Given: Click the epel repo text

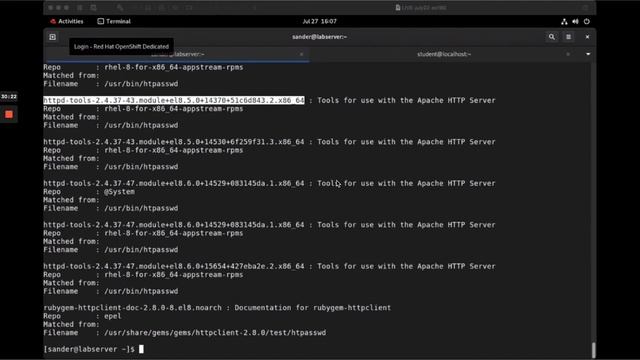Looking at the screenshot, I should click(x=113, y=316).
